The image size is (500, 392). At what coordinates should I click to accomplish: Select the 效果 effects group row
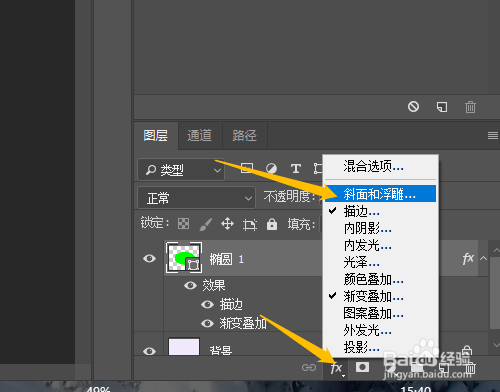(x=214, y=285)
